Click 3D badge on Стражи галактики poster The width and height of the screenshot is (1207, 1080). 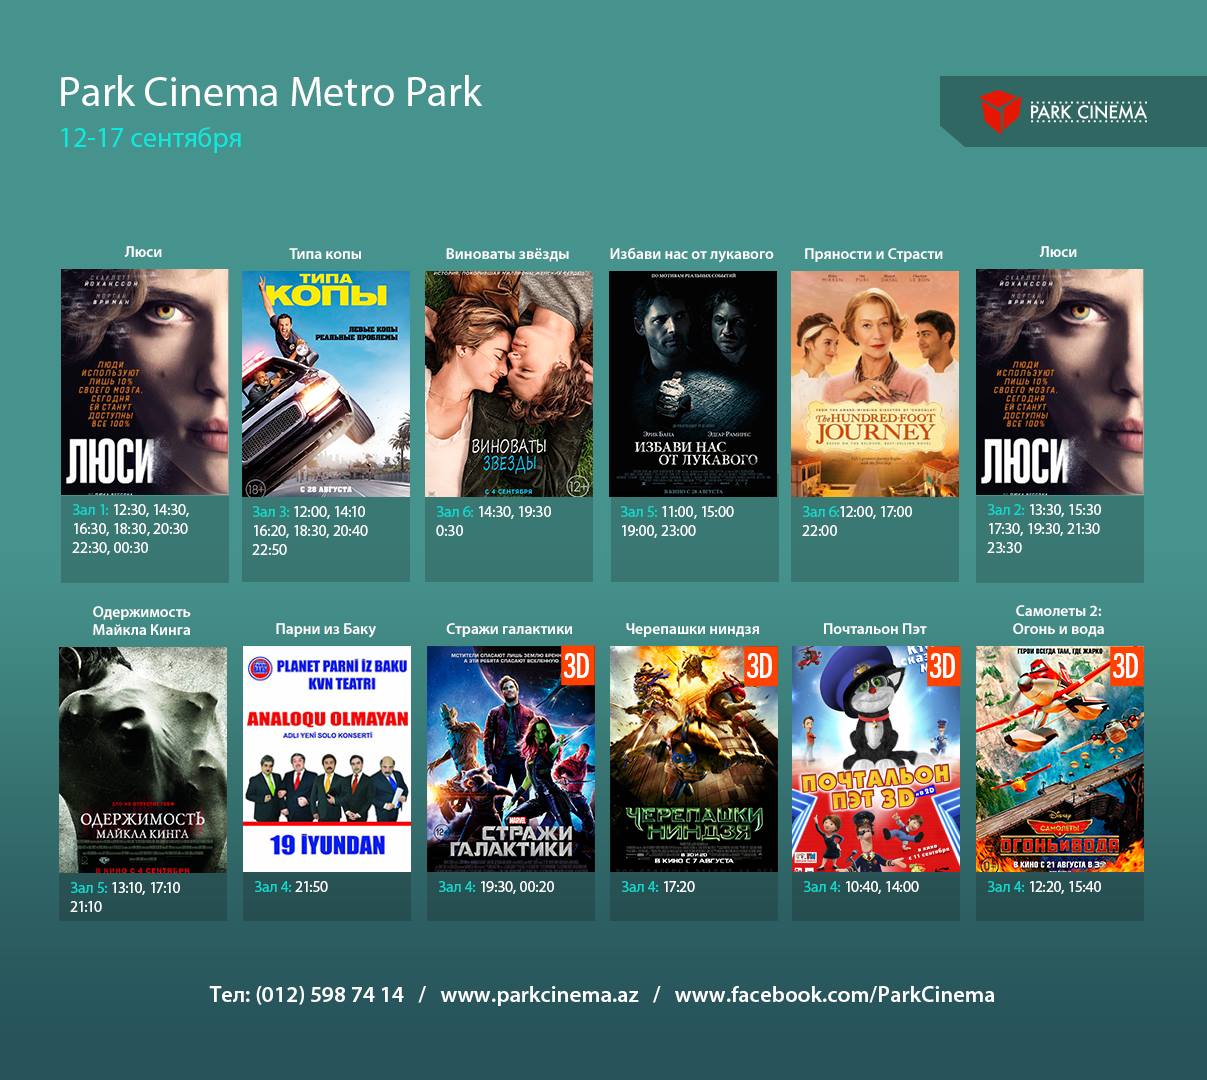point(577,666)
